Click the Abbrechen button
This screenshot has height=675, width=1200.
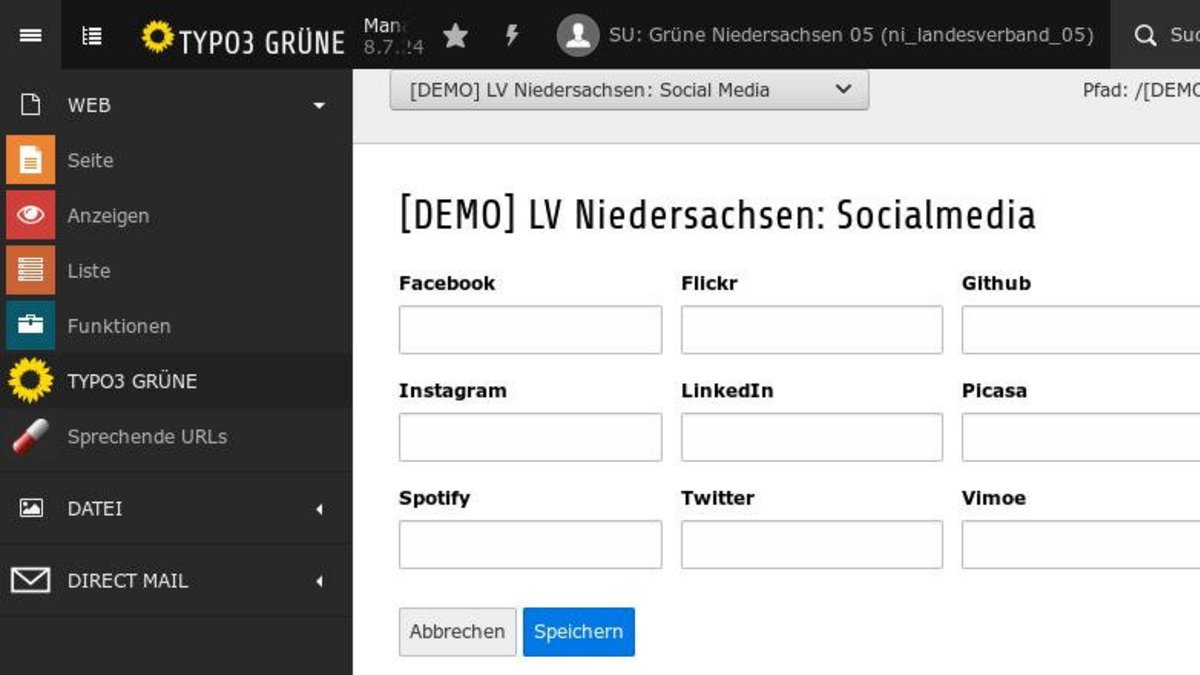[x=457, y=632]
